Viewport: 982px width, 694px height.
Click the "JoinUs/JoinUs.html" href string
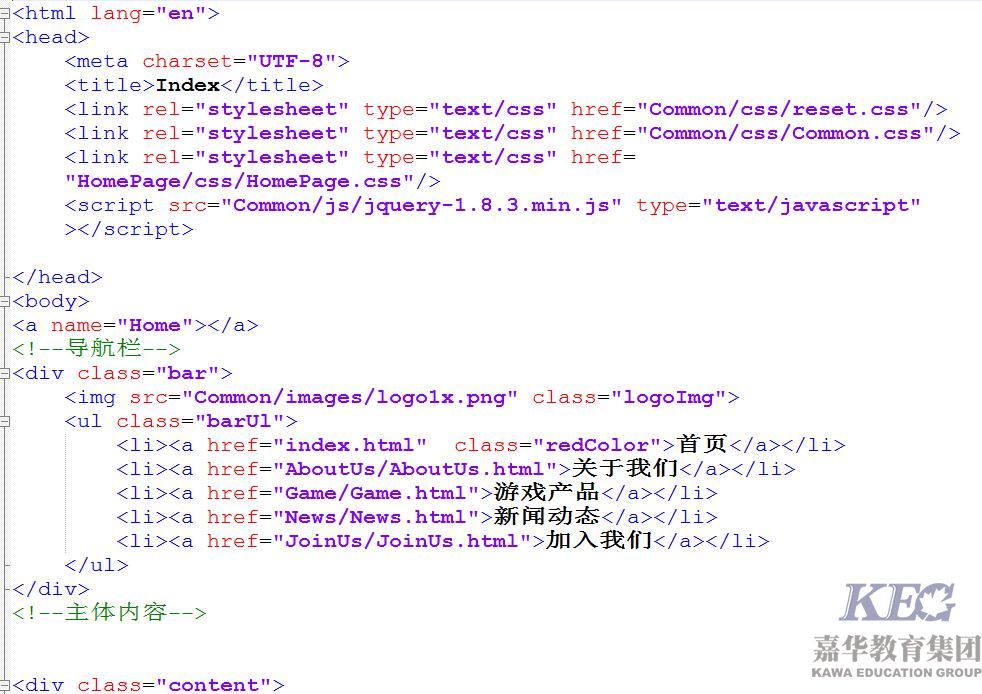(401, 542)
